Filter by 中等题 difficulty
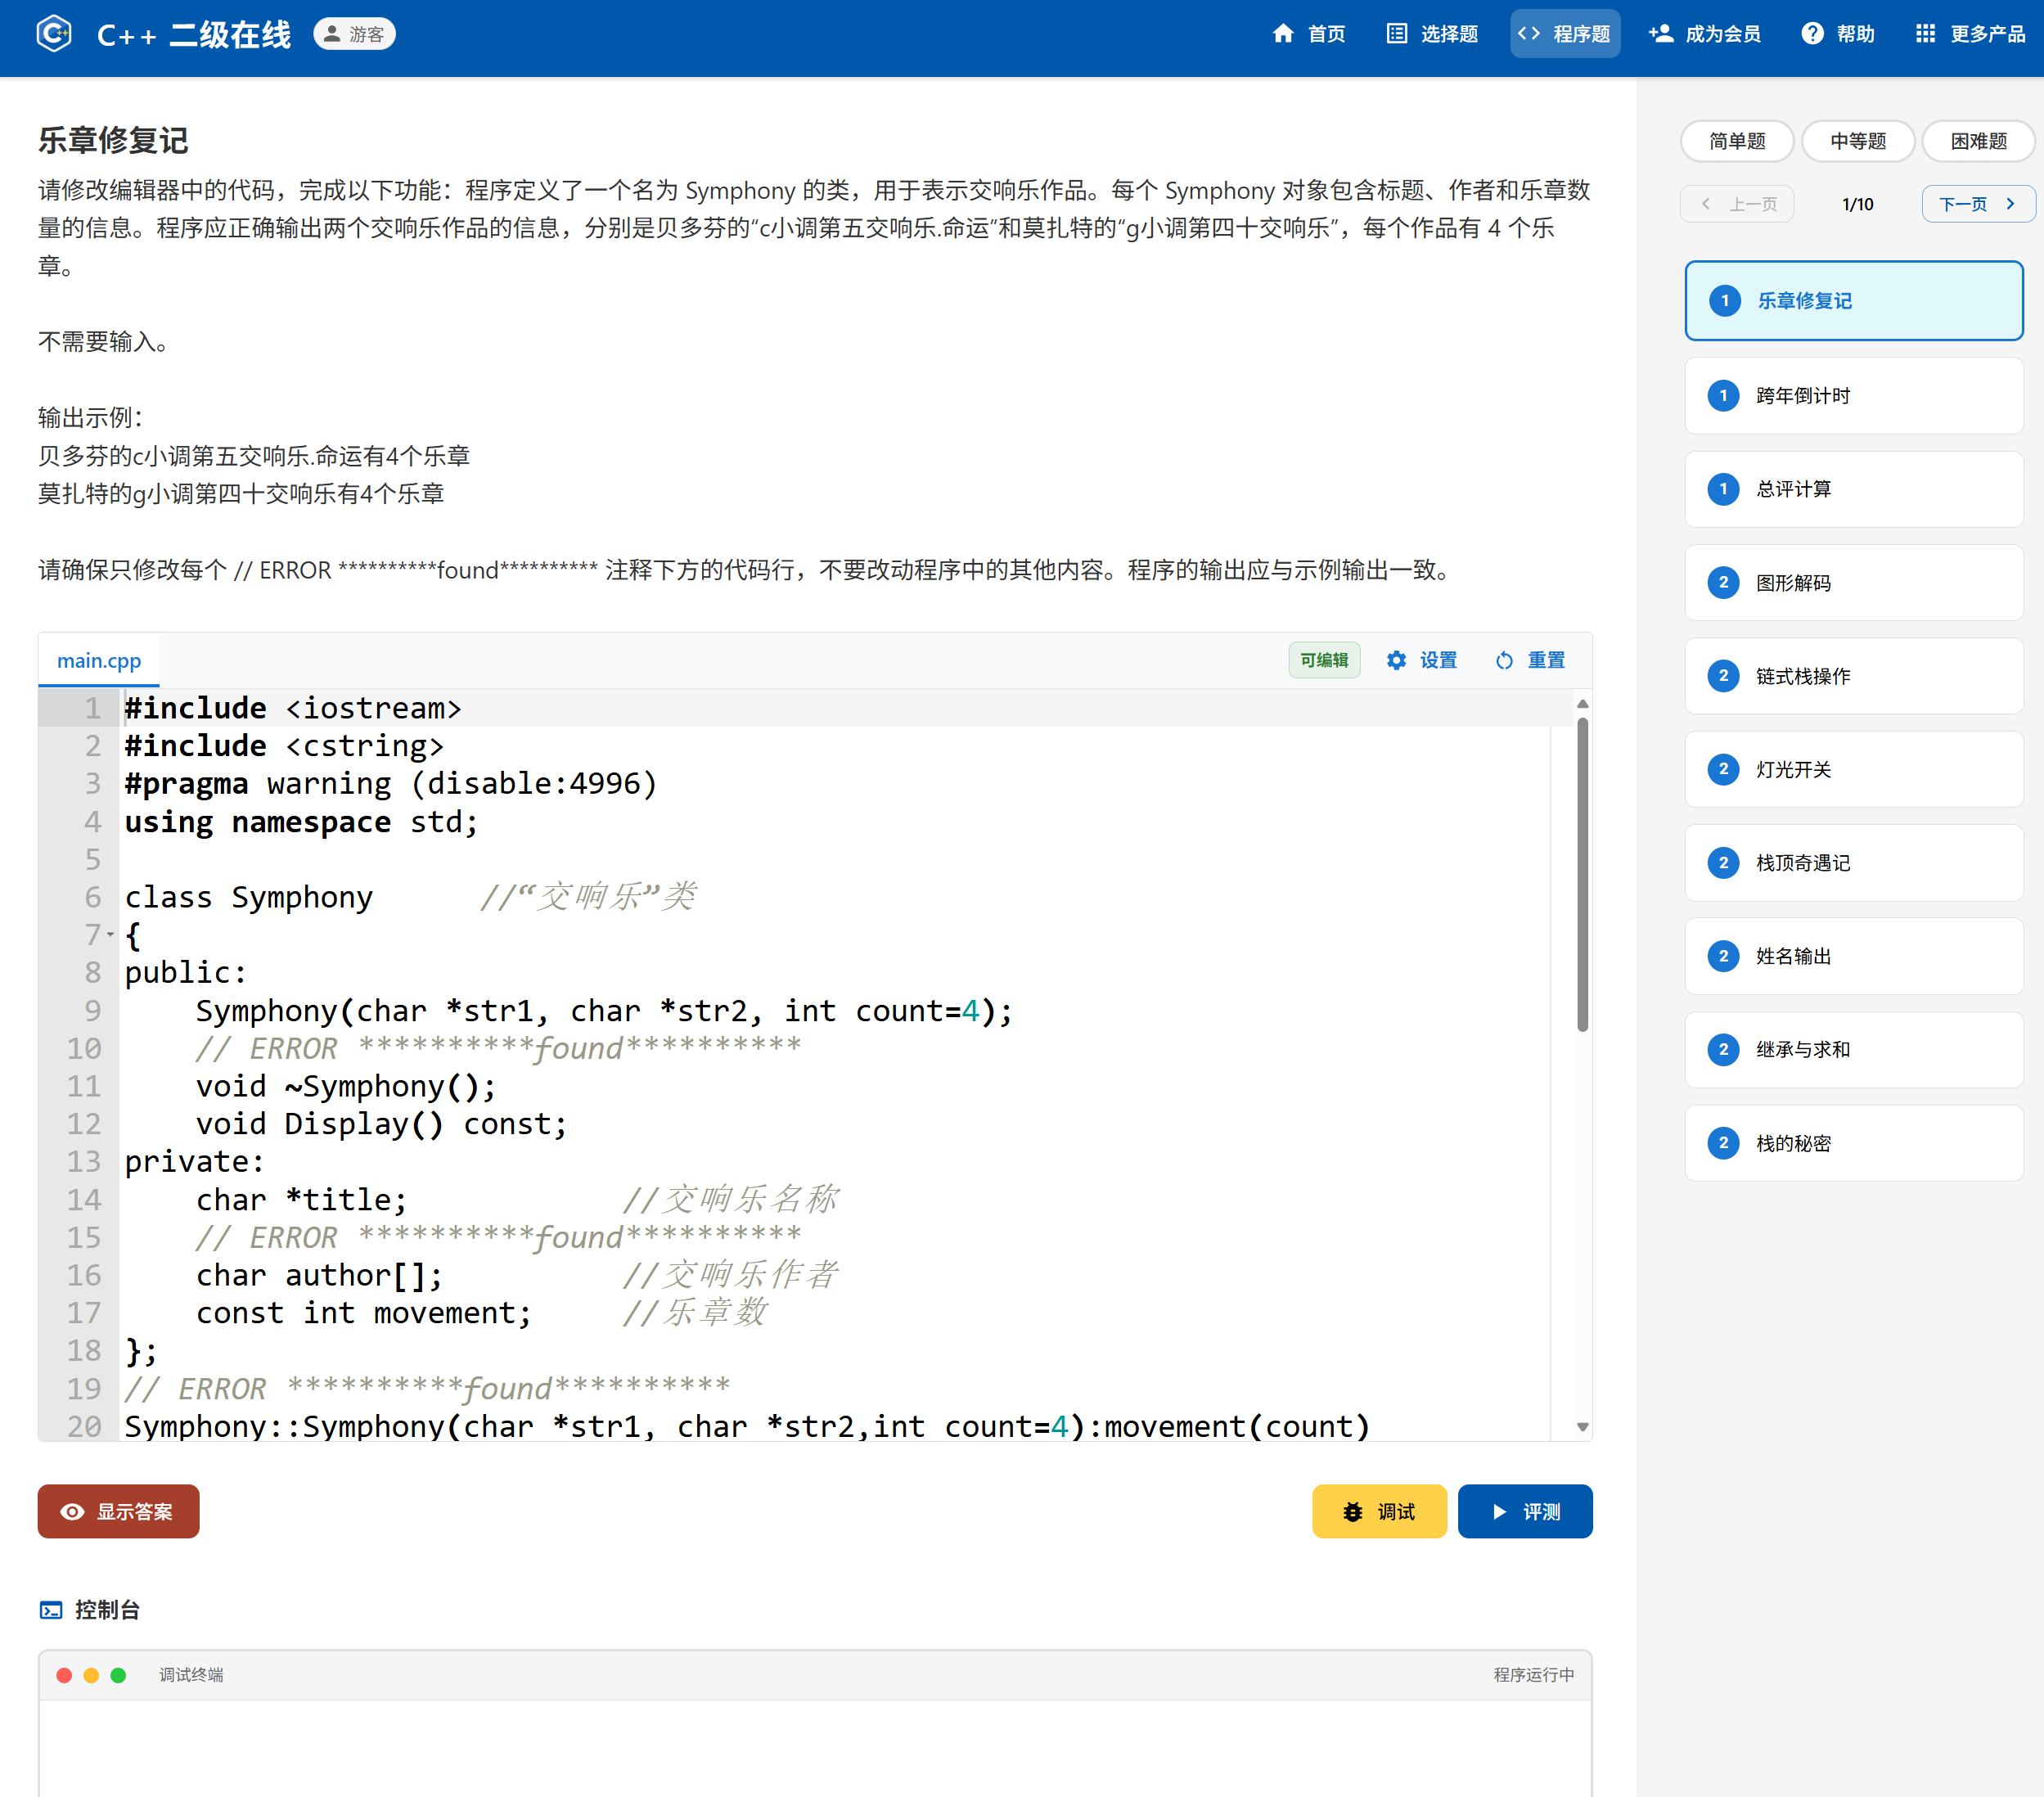This screenshot has height=1797, width=2044. tap(1858, 141)
